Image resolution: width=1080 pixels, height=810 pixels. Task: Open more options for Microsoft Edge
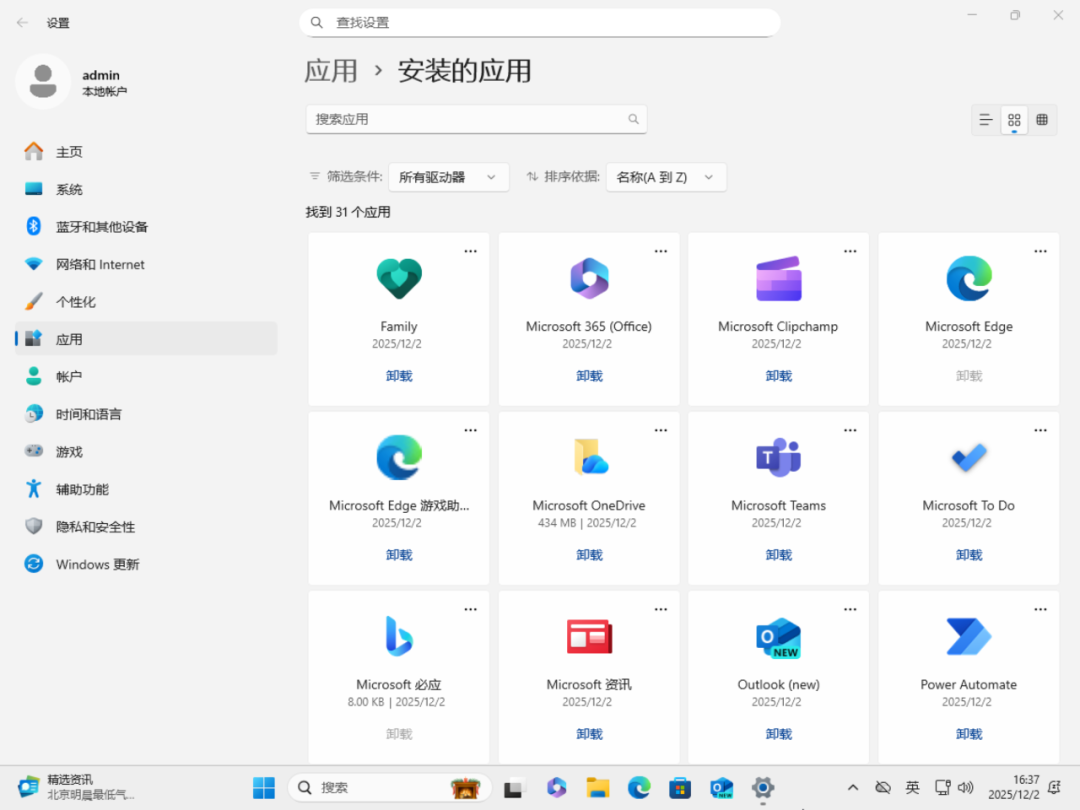(1040, 251)
